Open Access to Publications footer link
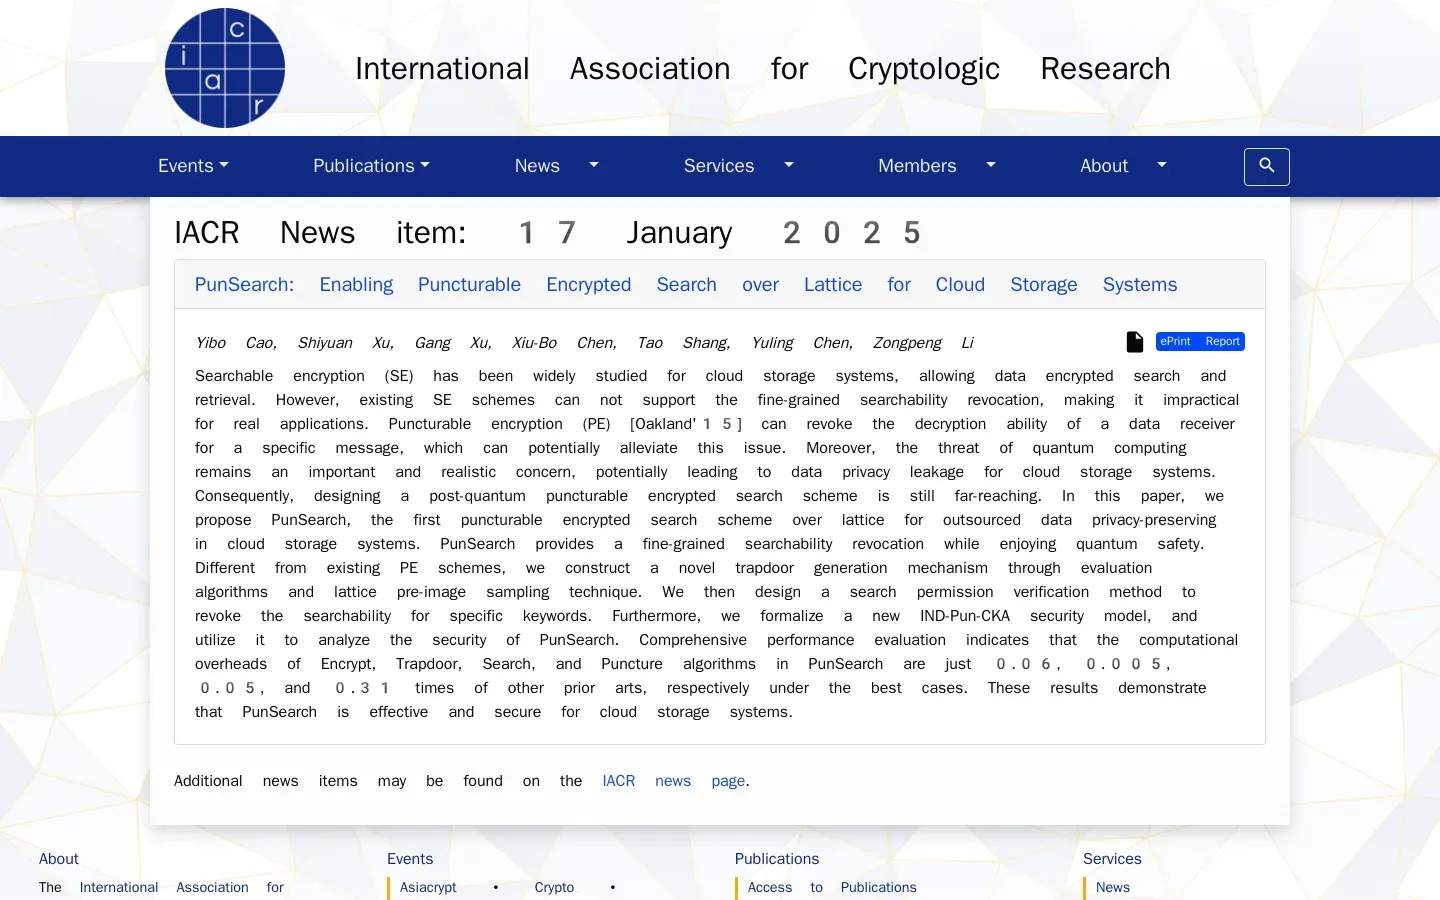The image size is (1440, 900). 832,887
